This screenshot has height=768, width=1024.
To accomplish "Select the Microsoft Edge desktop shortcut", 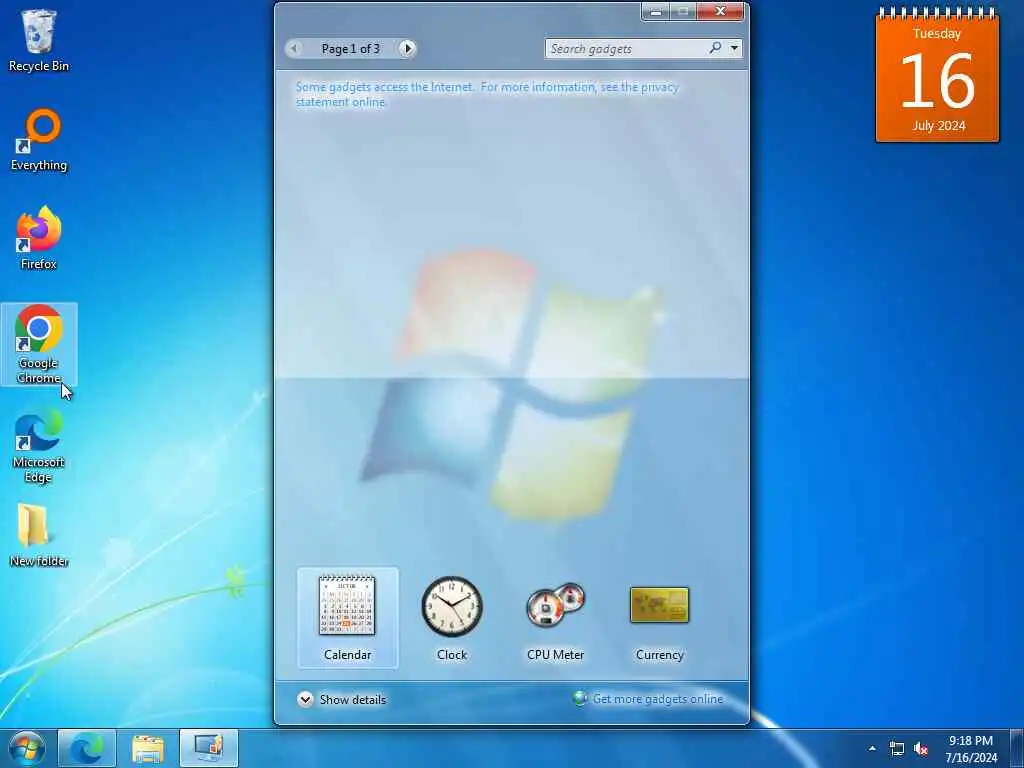I will 39,445.
